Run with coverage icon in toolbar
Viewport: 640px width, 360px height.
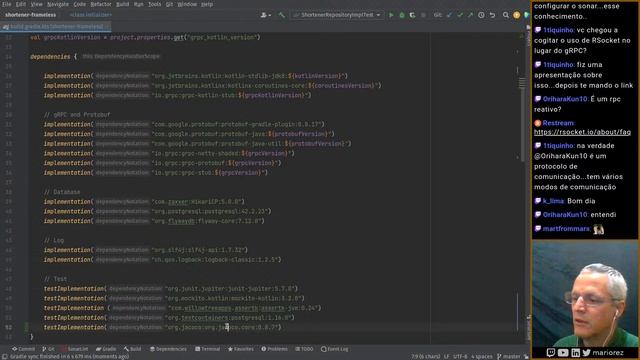click(x=412, y=15)
